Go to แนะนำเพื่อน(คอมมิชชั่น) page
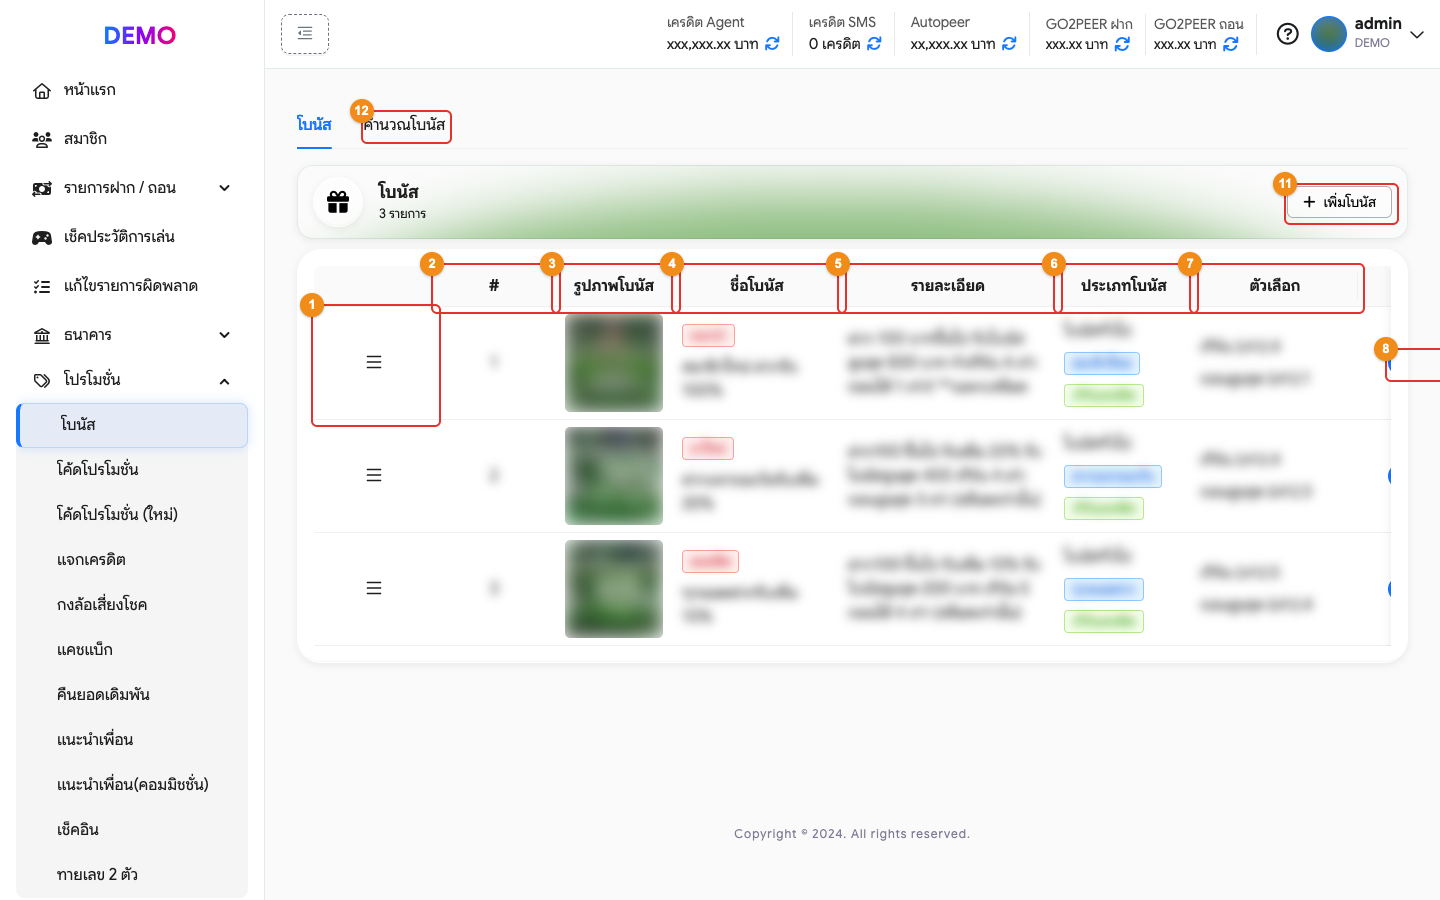The width and height of the screenshot is (1440, 900). (132, 784)
